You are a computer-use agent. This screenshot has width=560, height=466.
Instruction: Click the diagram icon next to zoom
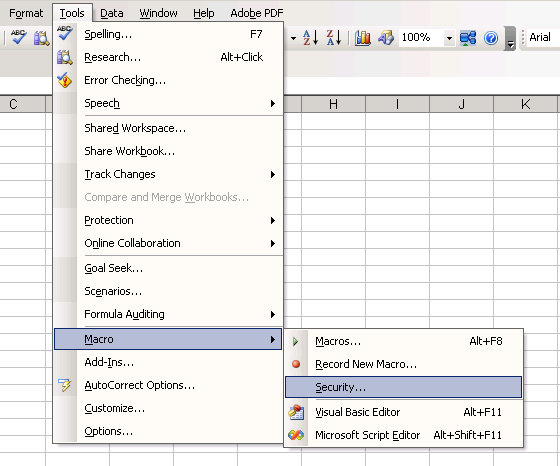468,37
